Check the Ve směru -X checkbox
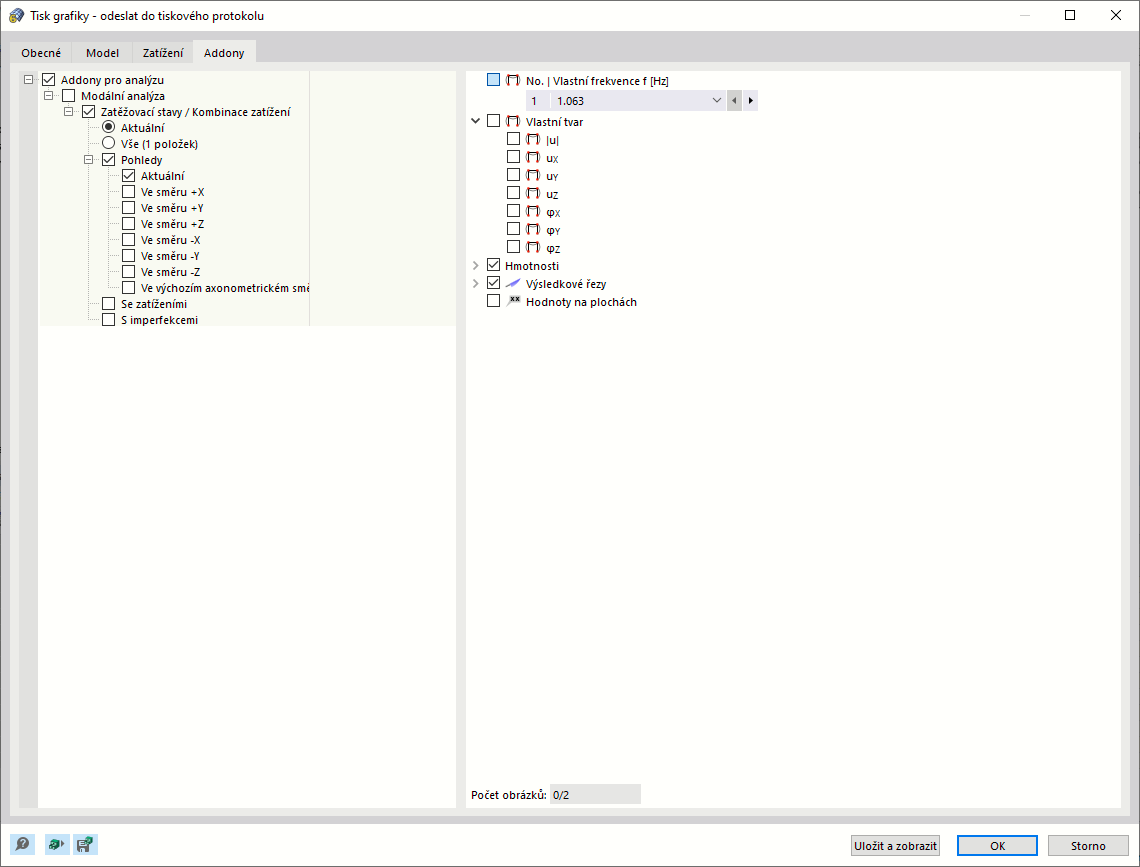The image size is (1140, 867). (x=129, y=239)
